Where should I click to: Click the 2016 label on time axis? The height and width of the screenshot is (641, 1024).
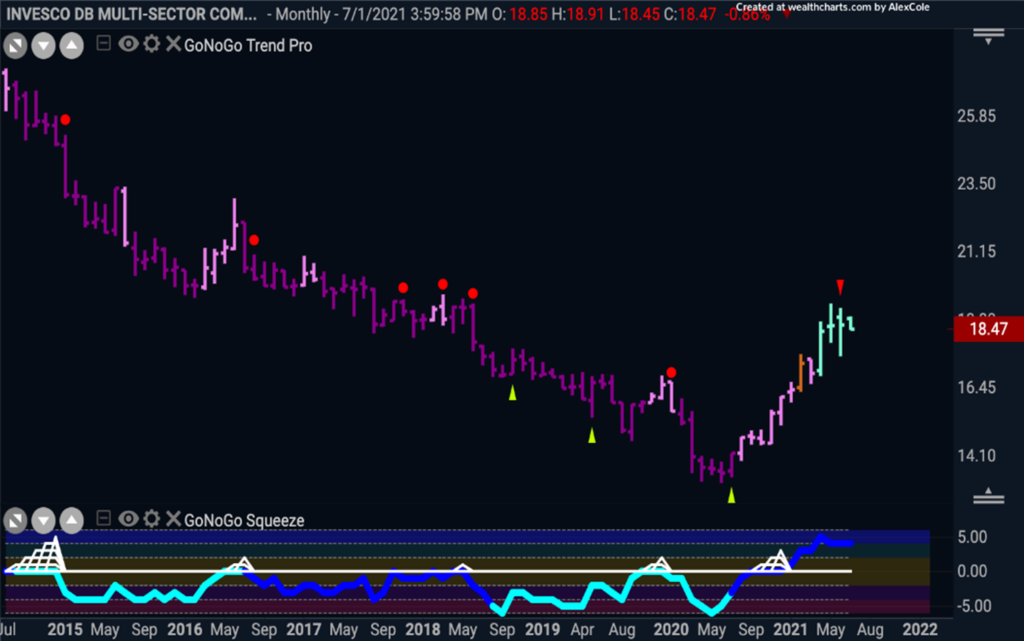tap(185, 629)
